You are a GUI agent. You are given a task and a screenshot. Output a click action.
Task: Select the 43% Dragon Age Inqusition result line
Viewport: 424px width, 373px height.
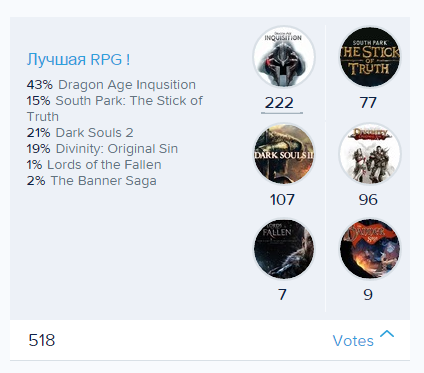tap(111, 85)
